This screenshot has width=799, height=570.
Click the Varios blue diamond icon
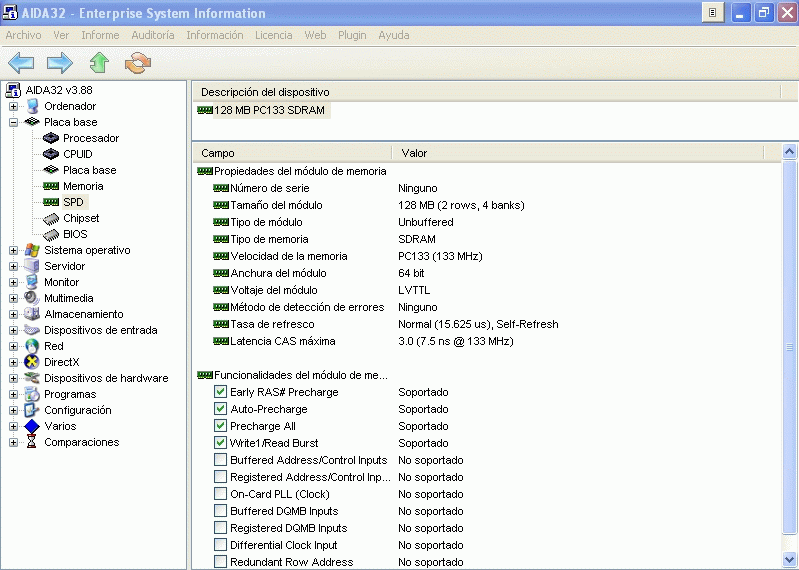pyautogui.click(x=32, y=426)
